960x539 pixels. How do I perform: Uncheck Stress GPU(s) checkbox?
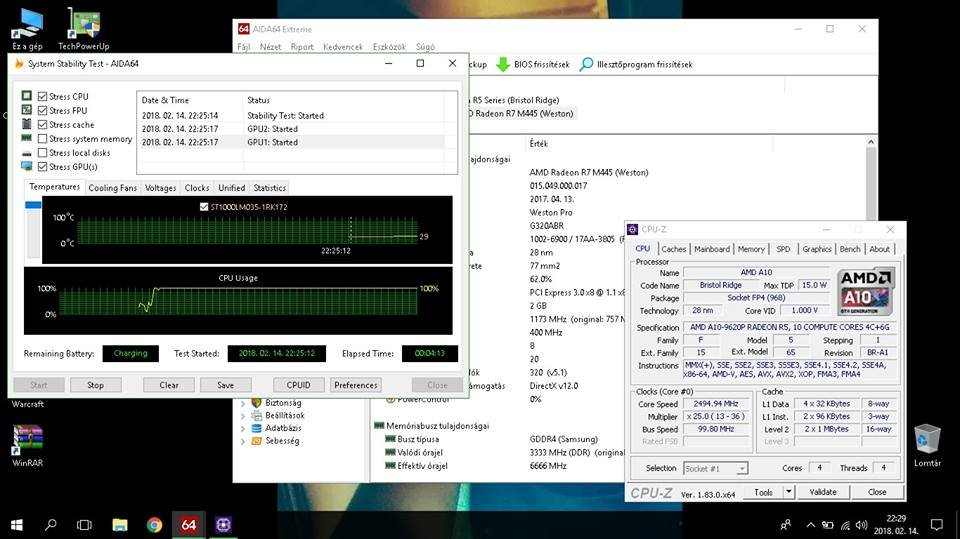42,167
